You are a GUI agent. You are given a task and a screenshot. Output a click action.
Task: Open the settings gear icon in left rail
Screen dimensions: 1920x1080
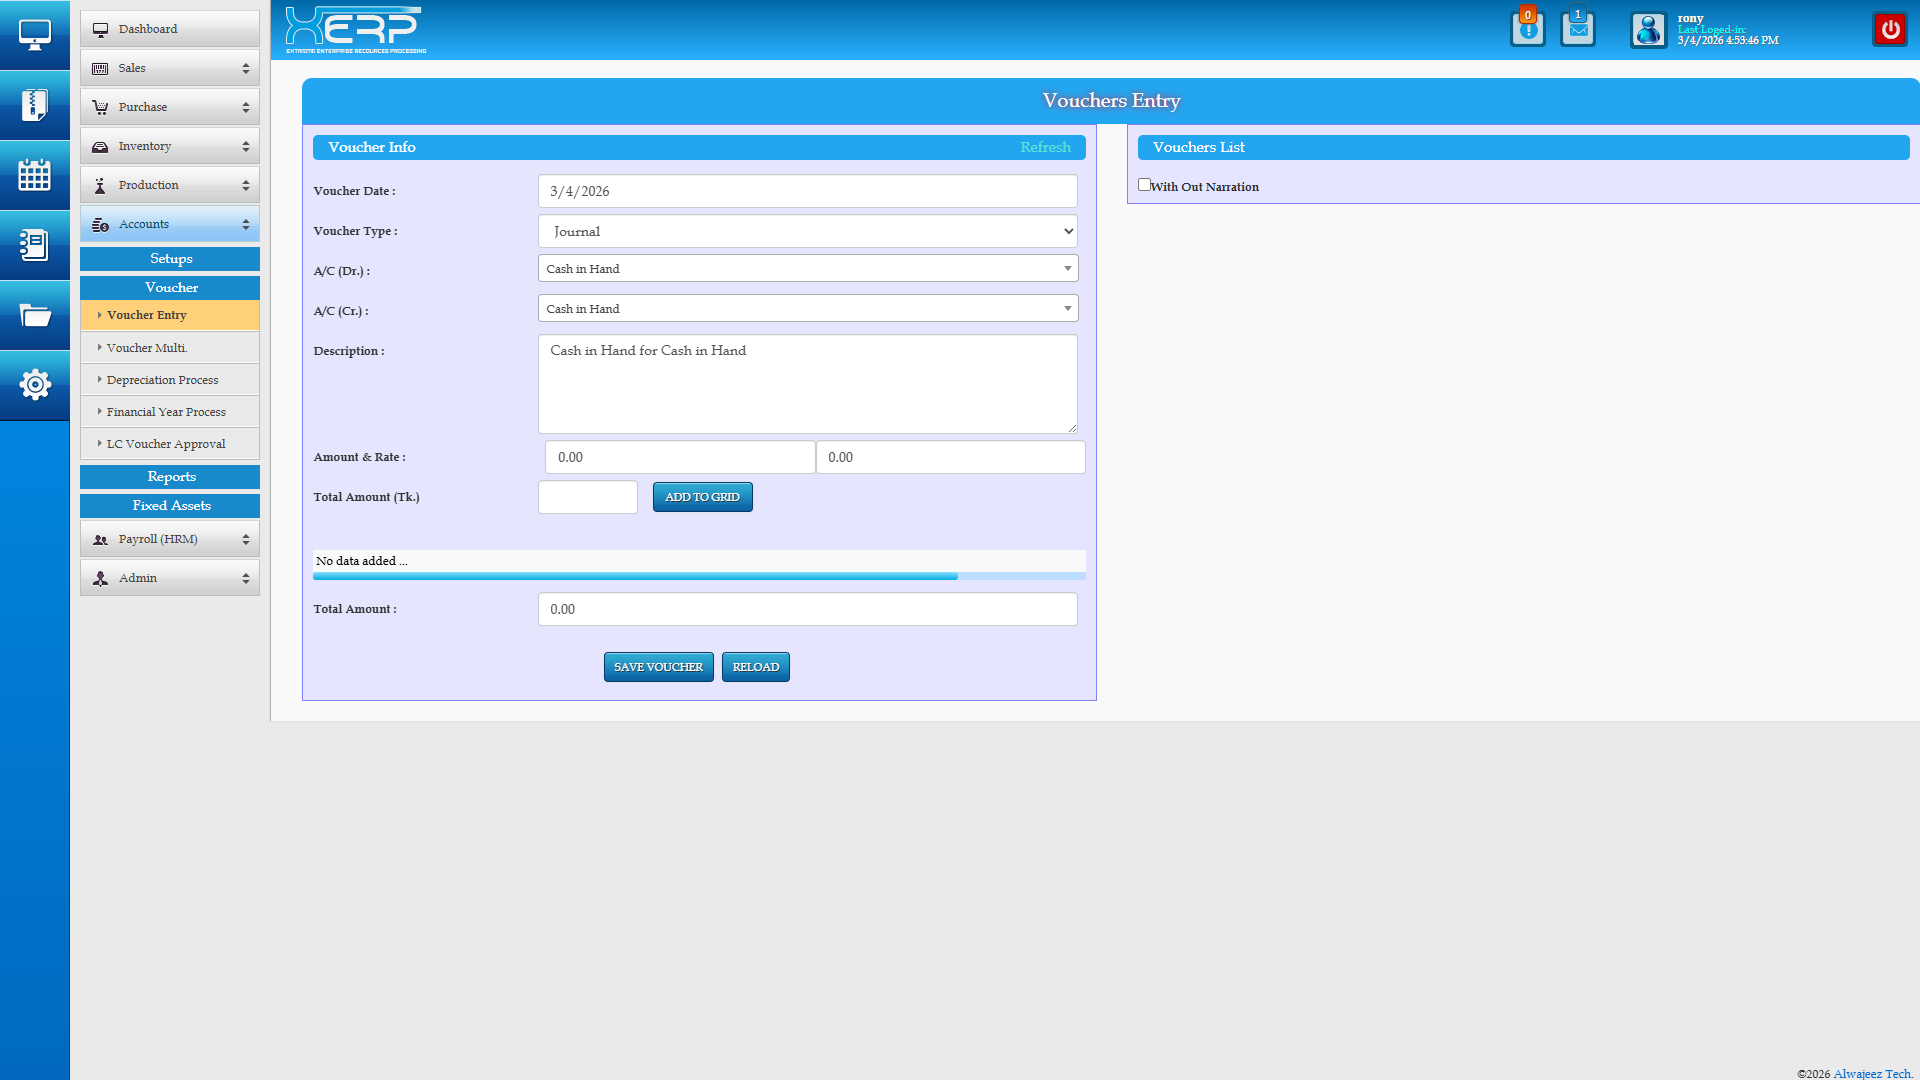point(35,385)
